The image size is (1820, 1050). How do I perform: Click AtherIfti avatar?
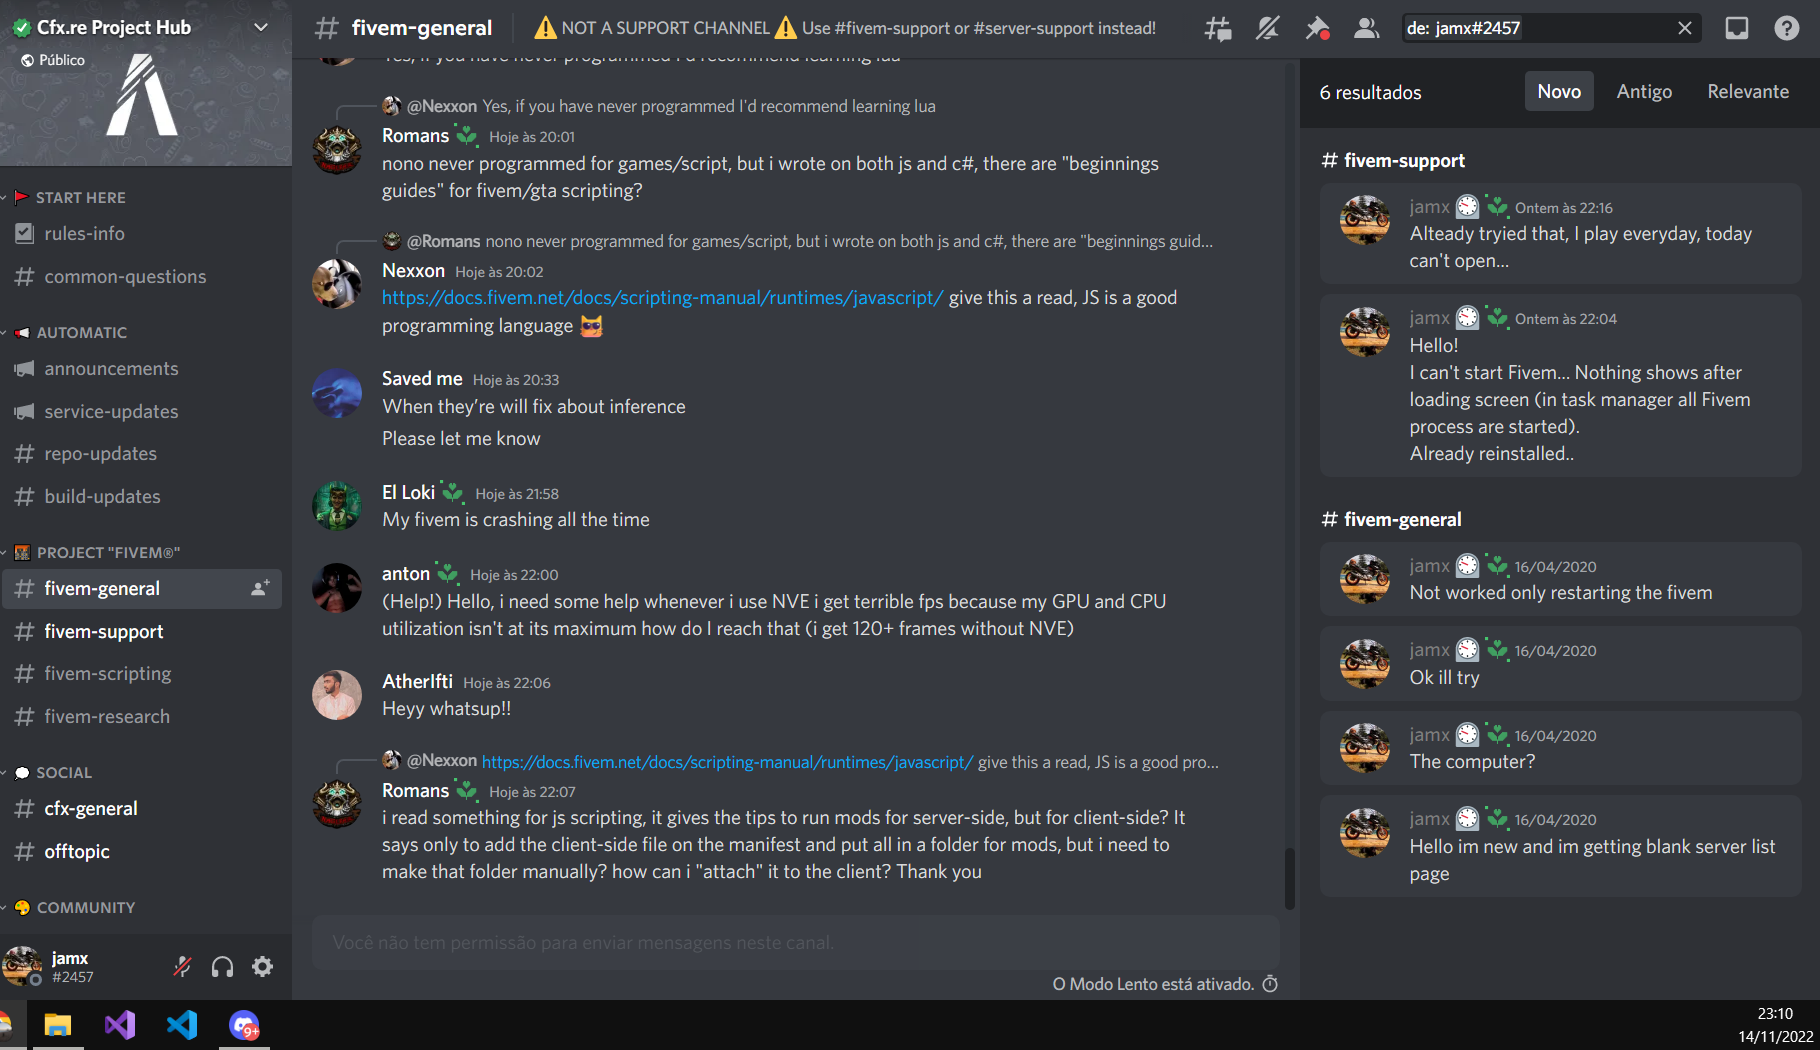(x=337, y=695)
